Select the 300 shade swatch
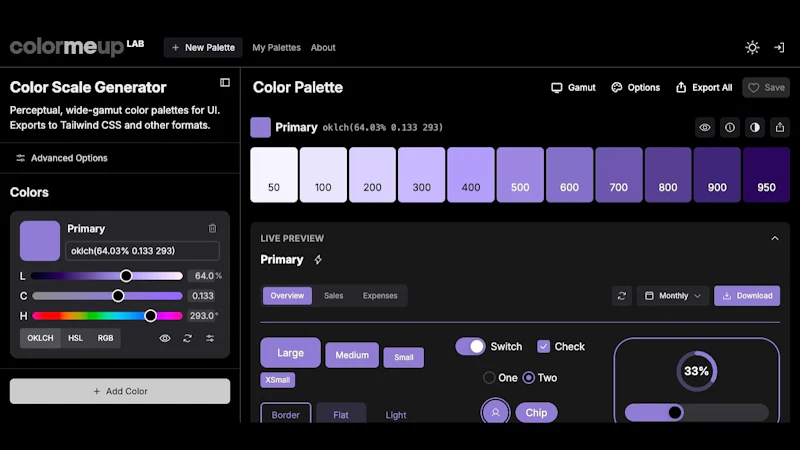This screenshot has width=800, height=450. (421, 175)
